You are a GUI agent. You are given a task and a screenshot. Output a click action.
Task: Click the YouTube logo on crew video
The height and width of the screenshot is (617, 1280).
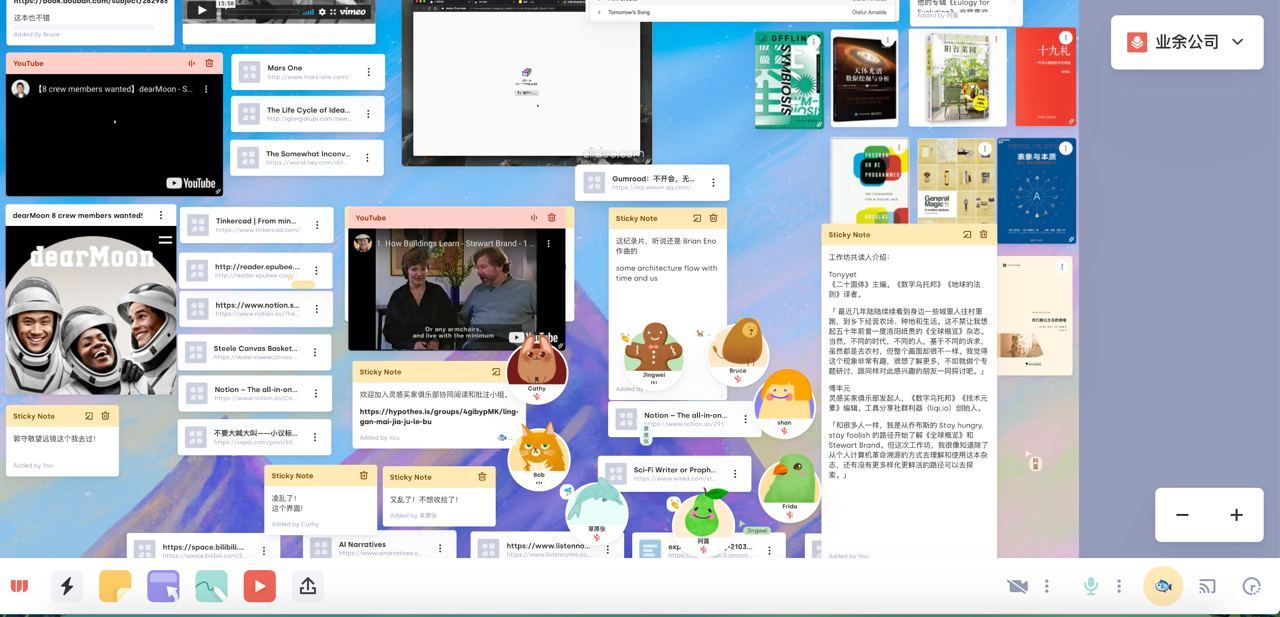191,183
